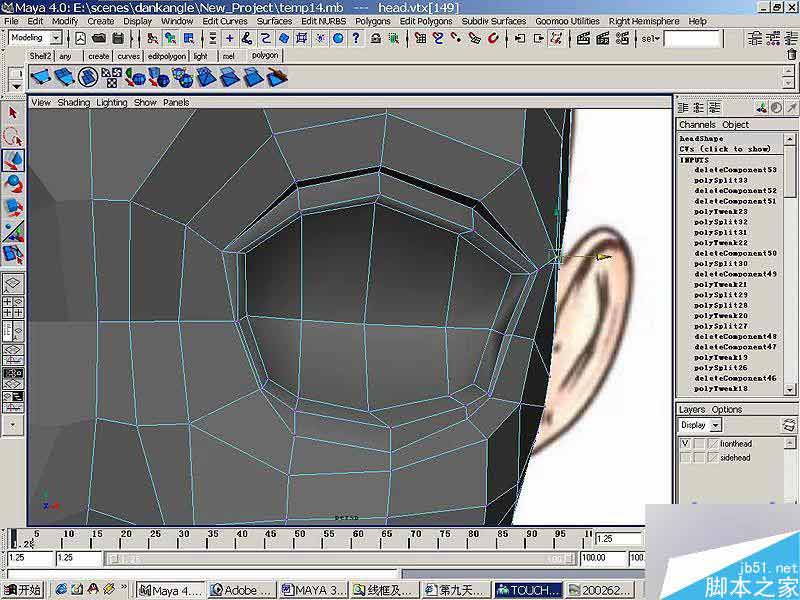Choose the Rotate tool in toolbox
Viewport: 800px width, 600px height.
point(13,184)
